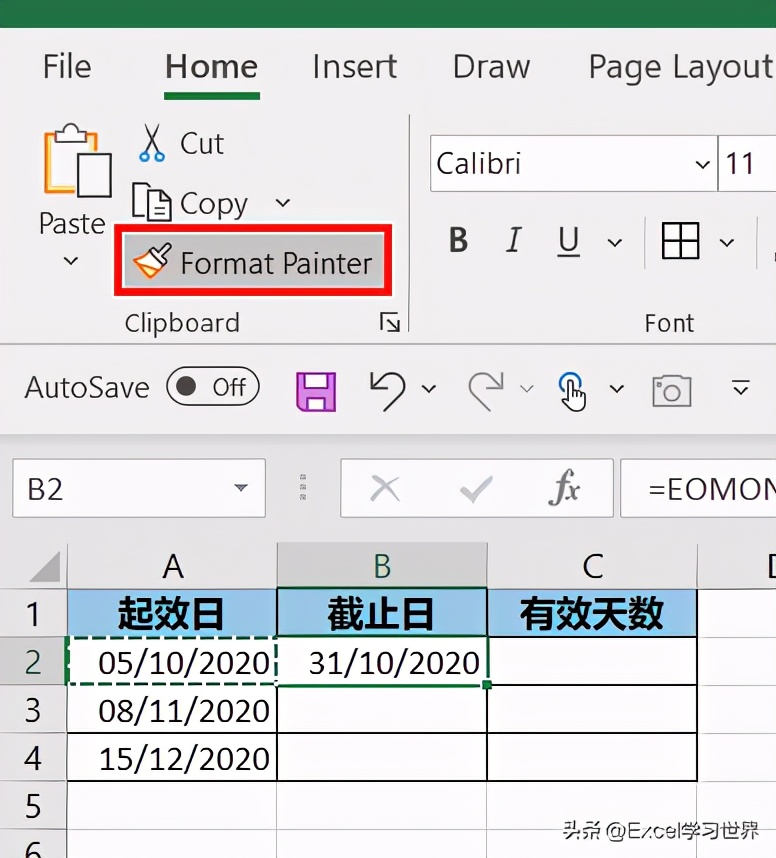The height and width of the screenshot is (858, 776).
Task: Expand the Clipboard dialog launcher
Action: tap(390, 322)
